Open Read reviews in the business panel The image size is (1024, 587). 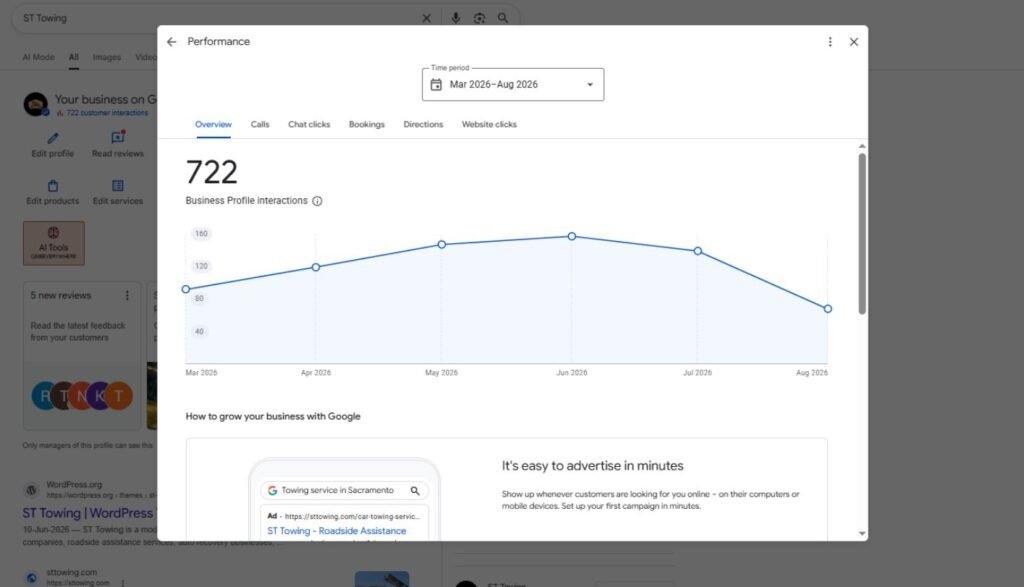point(118,144)
